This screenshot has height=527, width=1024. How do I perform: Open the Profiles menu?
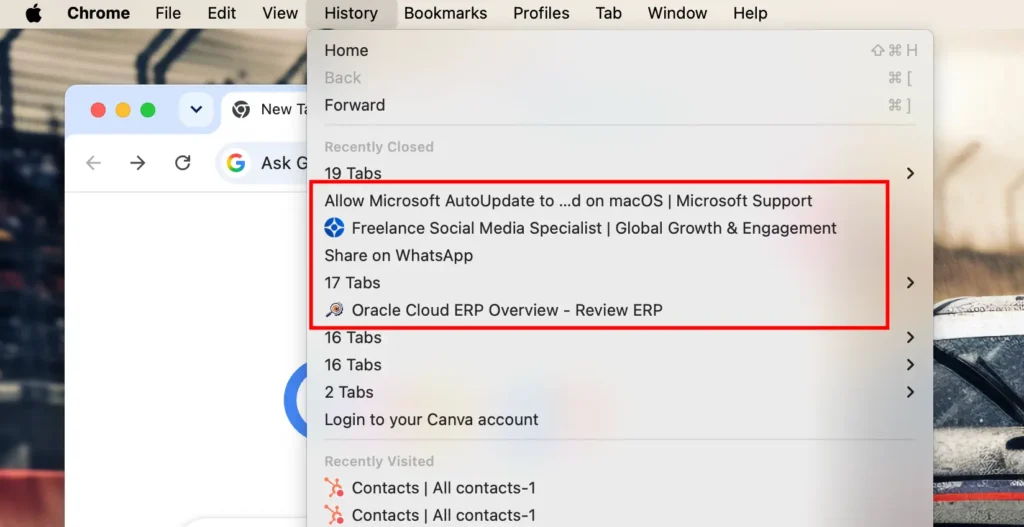pos(541,13)
